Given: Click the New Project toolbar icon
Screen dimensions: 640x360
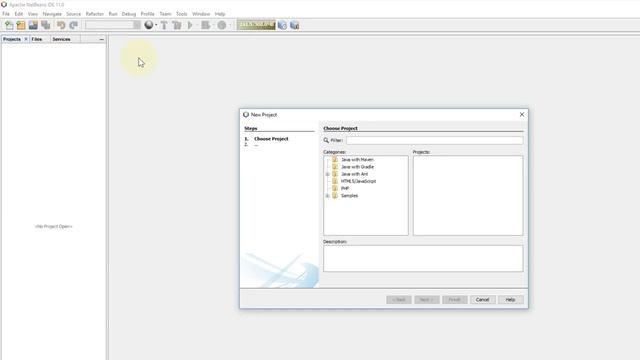Looking at the screenshot, I should 21,25.
